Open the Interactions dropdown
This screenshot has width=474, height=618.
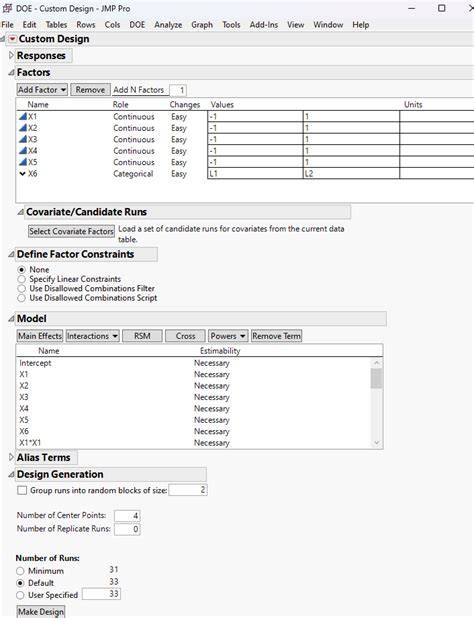click(92, 336)
